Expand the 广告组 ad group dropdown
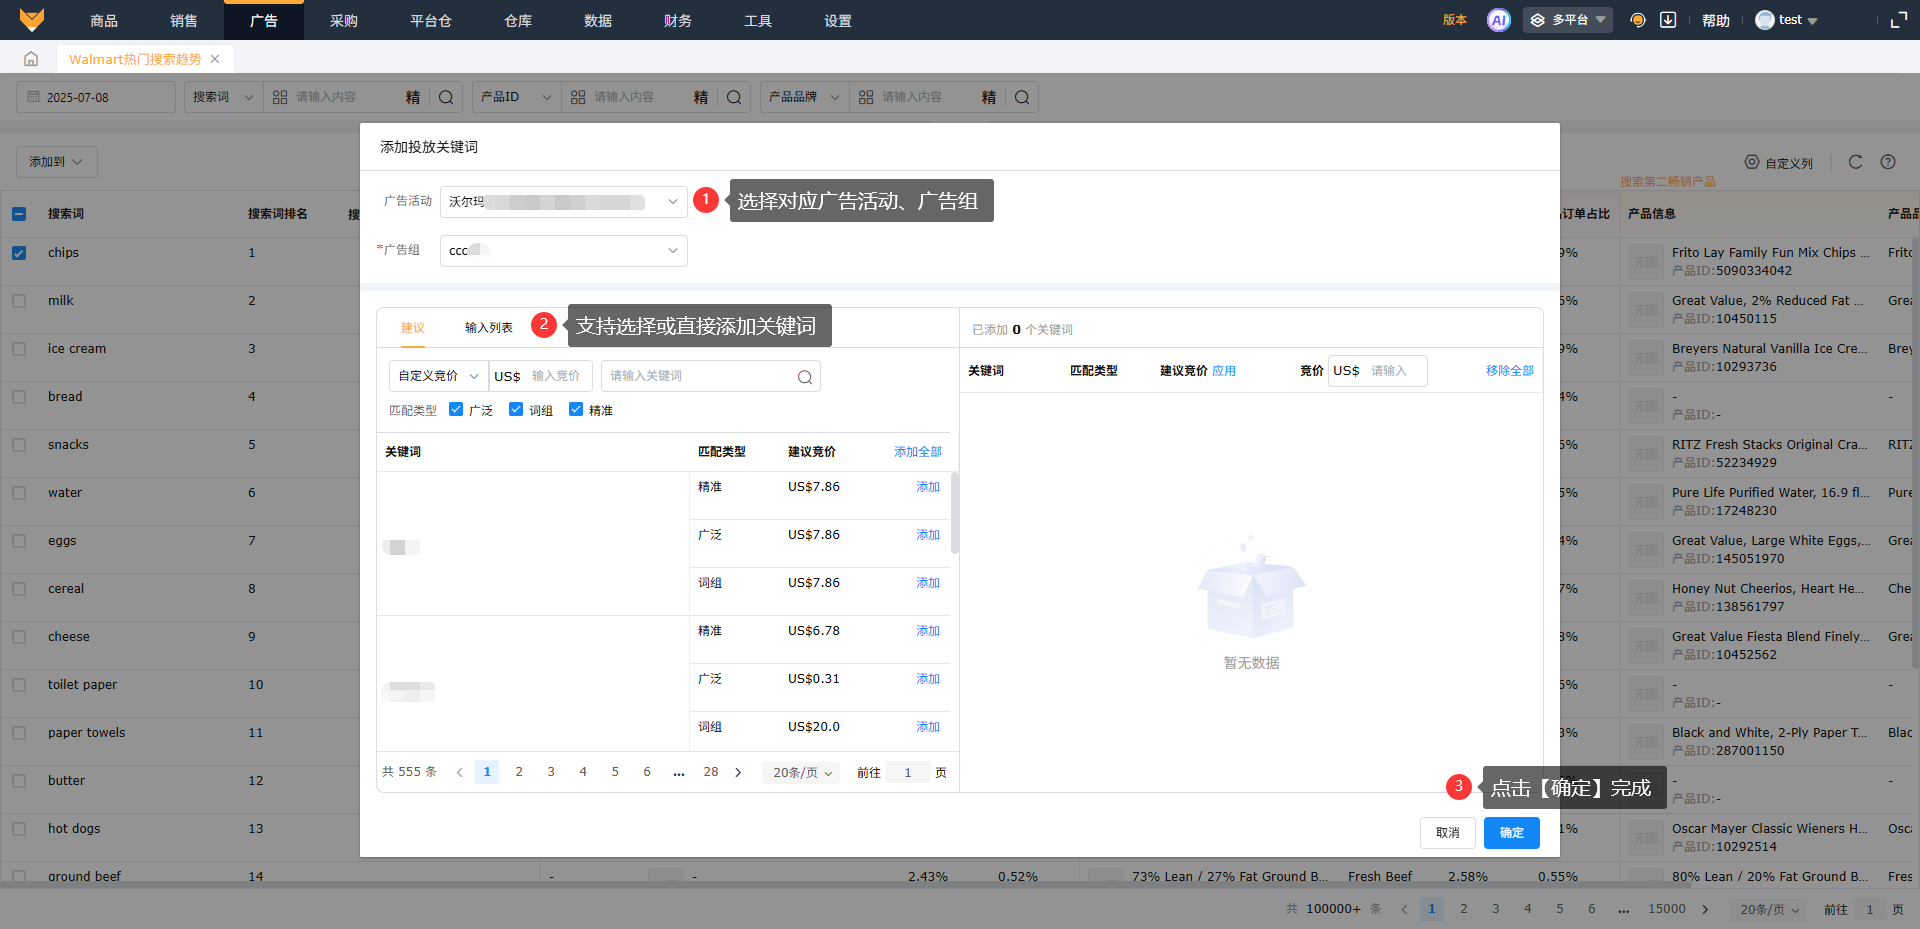Screen dimensions: 1920x929 pos(564,251)
